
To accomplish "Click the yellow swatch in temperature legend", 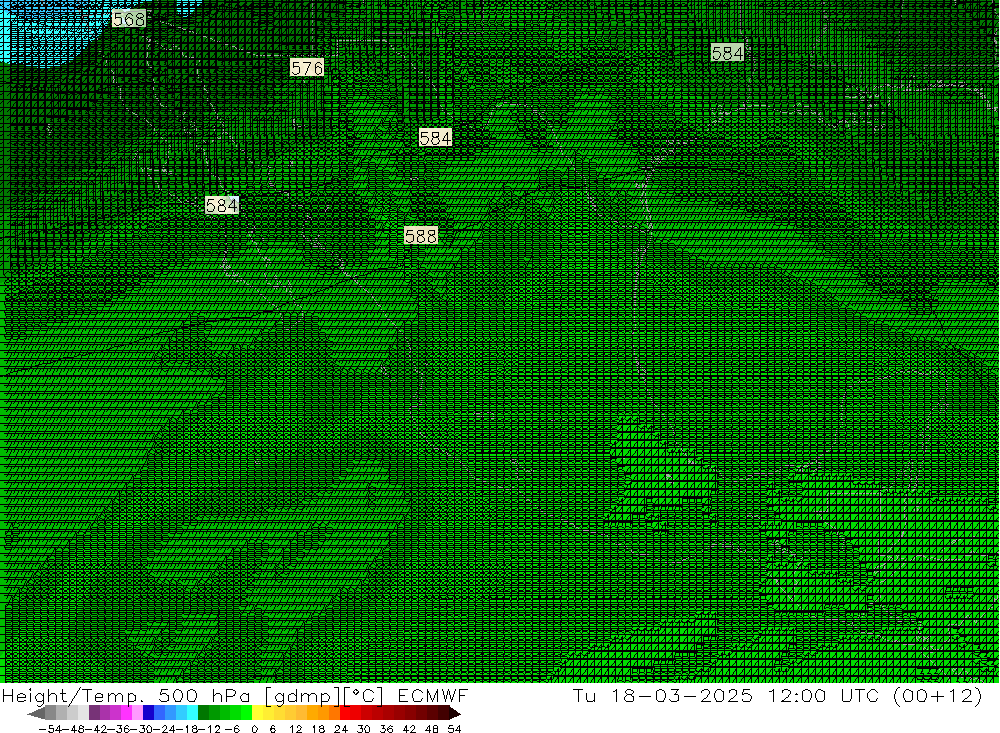I will pos(258,713).
